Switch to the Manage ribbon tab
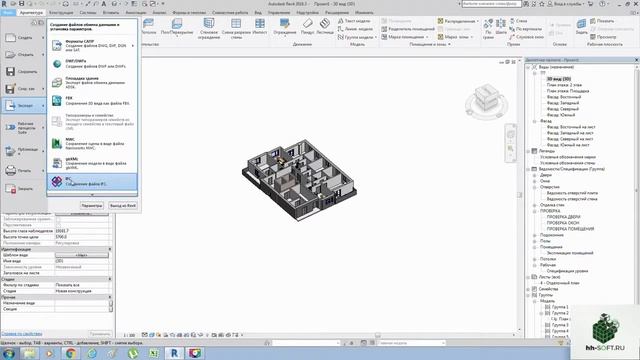Viewport: 640px width, 360px height. click(x=279, y=13)
